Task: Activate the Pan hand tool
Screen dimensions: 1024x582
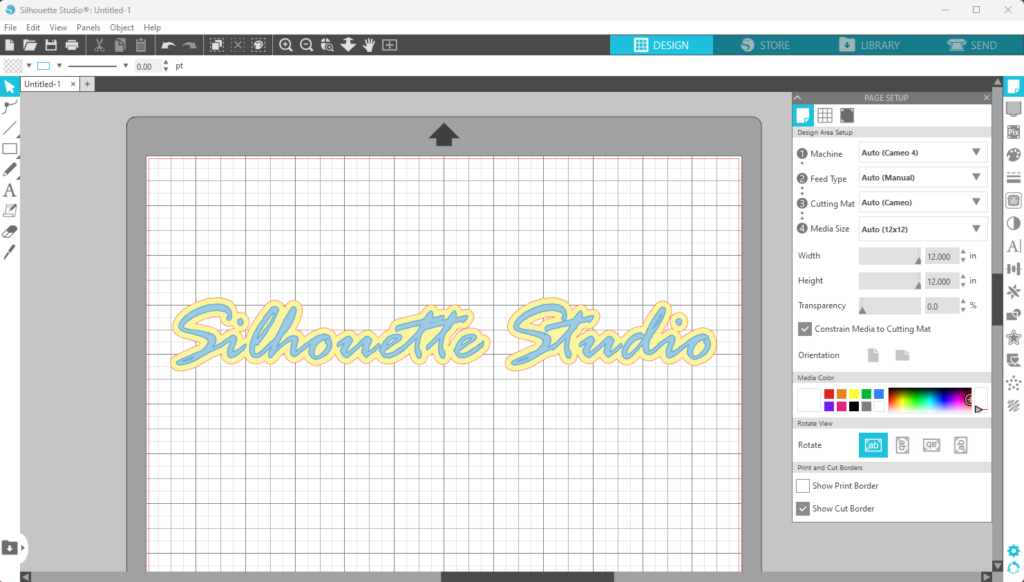Action: click(369, 45)
